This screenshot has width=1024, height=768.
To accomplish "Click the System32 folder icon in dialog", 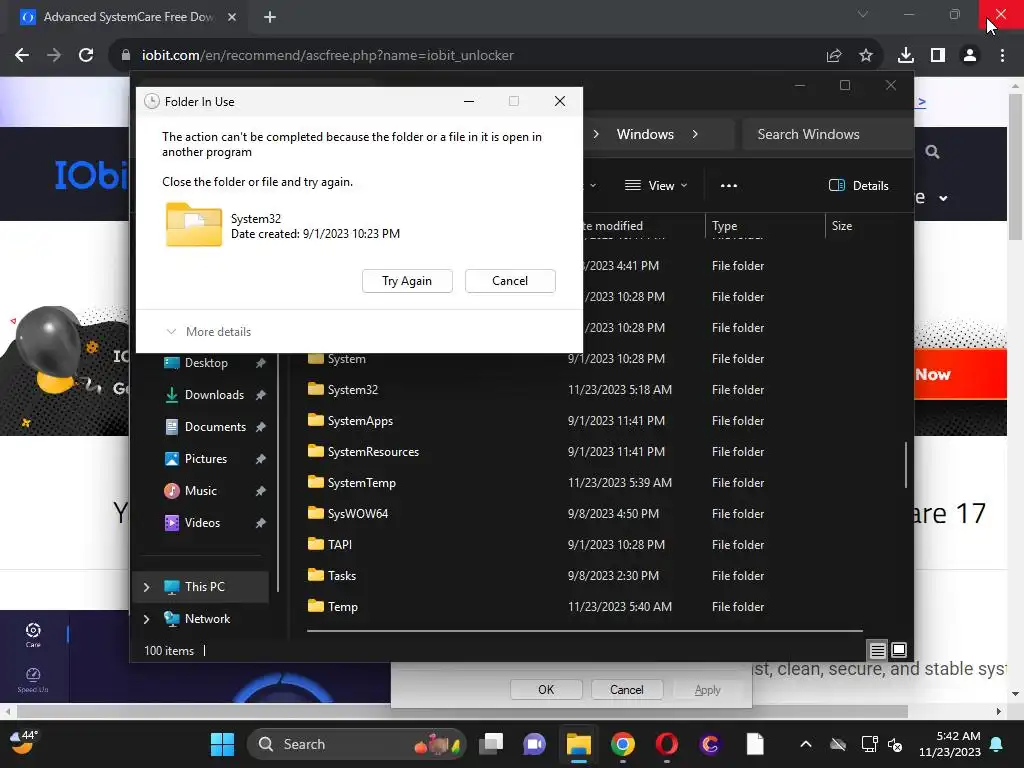I will (194, 225).
